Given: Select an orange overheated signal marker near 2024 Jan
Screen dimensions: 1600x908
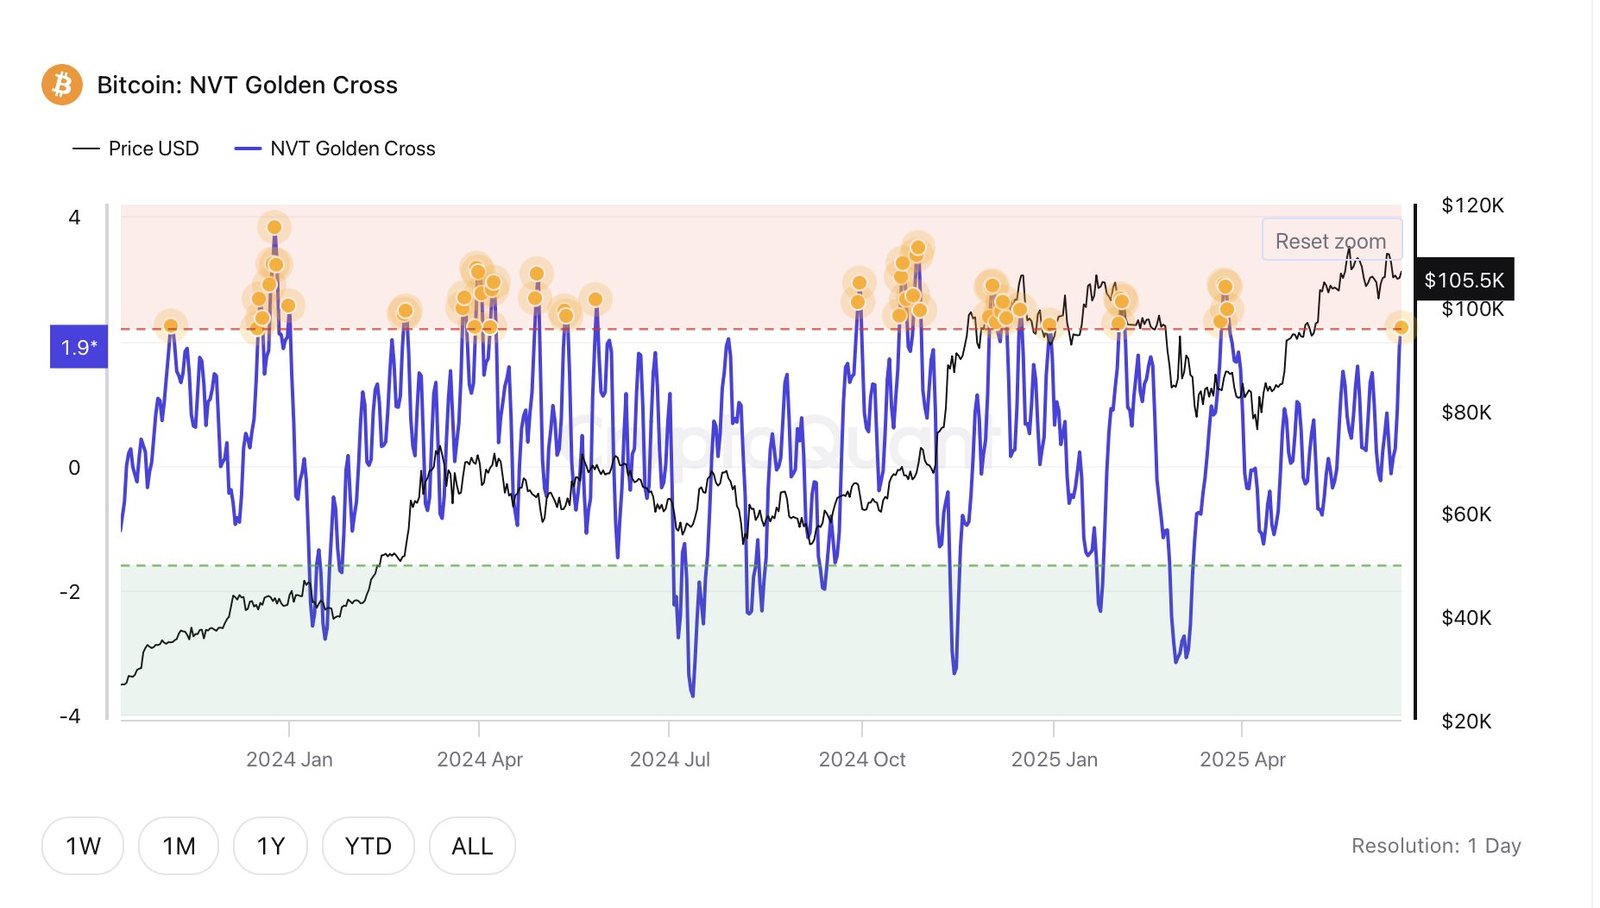Looking at the screenshot, I should tap(273, 228).
